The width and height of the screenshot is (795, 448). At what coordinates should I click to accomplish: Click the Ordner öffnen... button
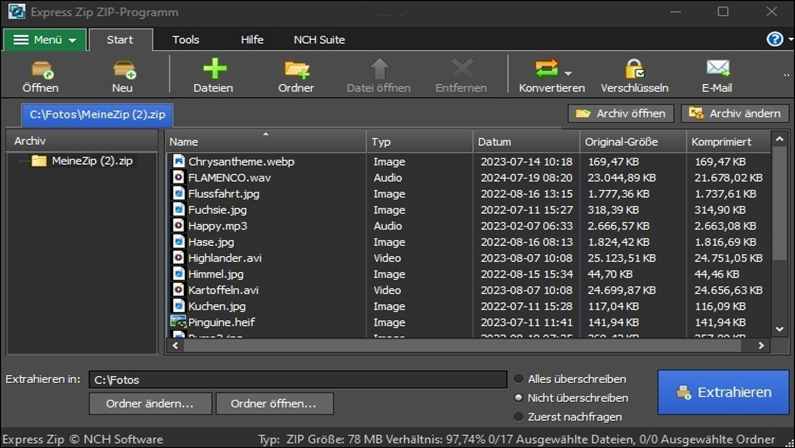pos(274,403)
